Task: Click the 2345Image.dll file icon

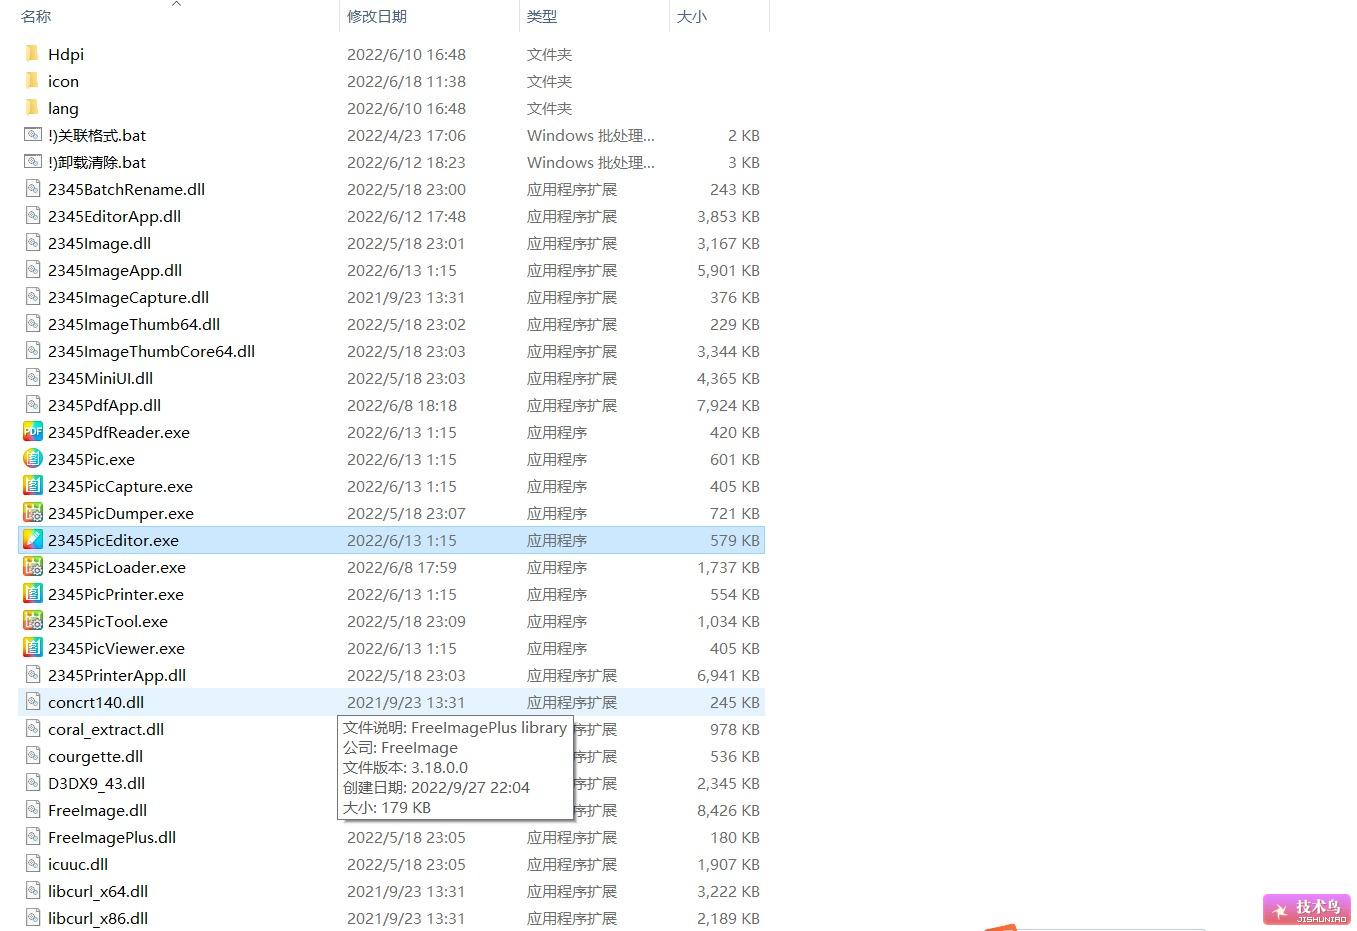Action: 32,243
